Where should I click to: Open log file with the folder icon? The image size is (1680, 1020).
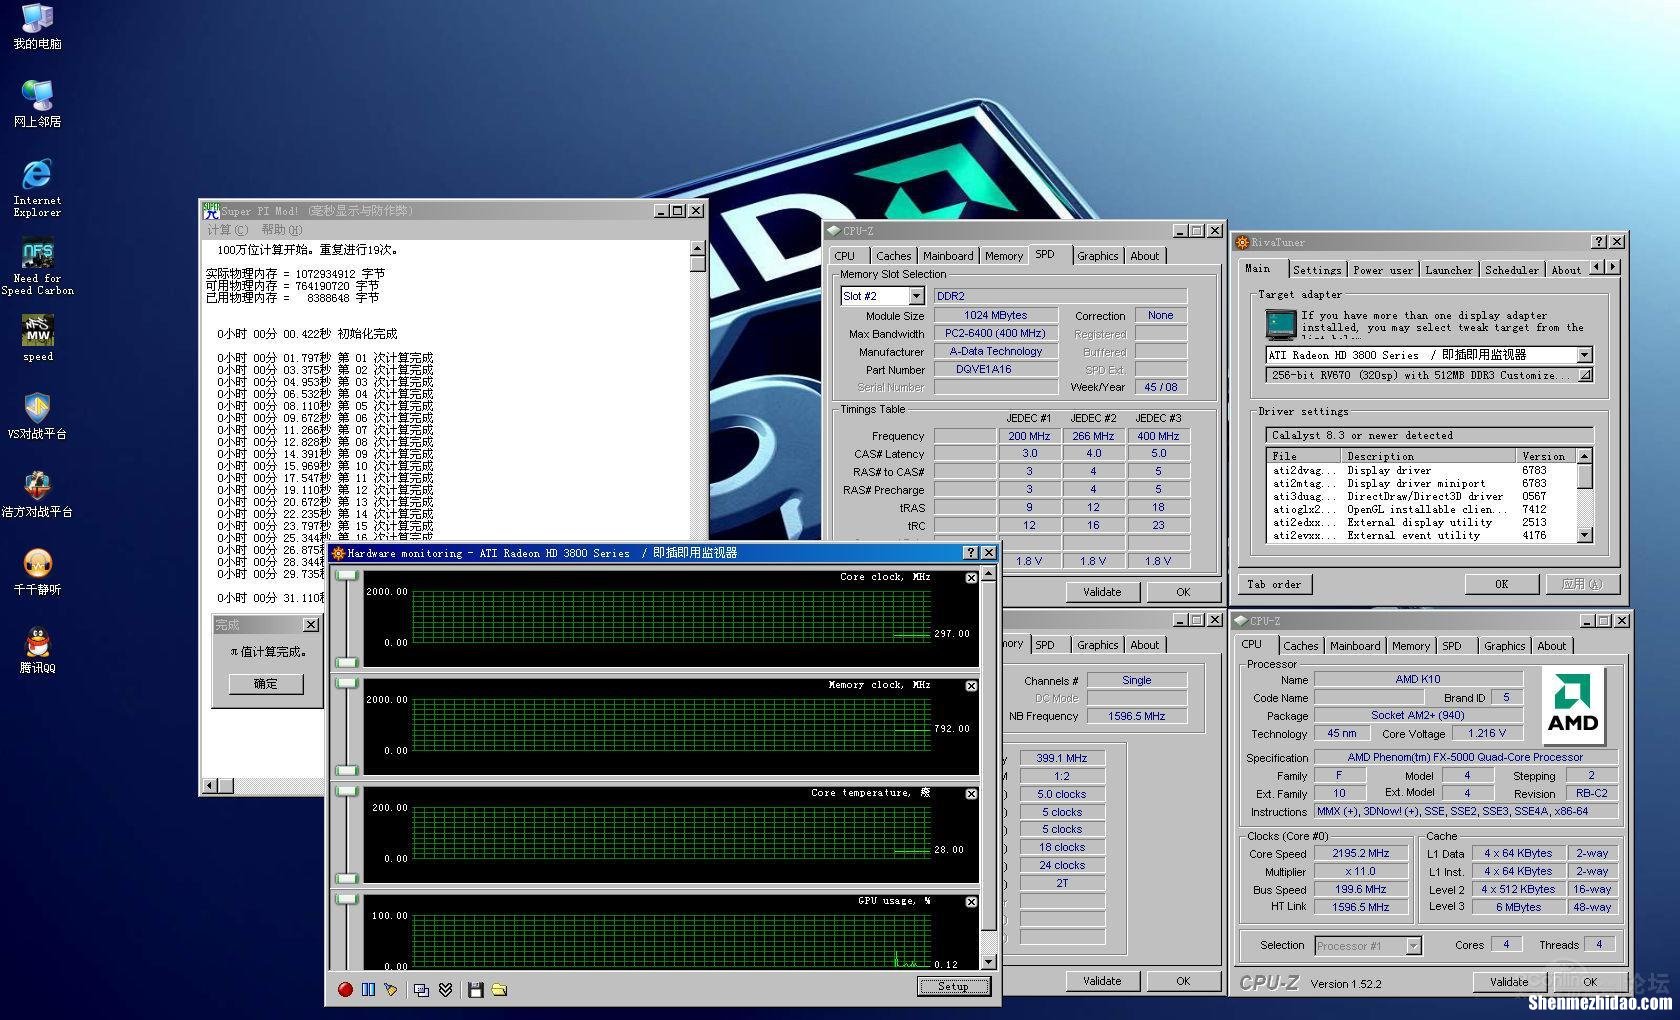[499, 989]
